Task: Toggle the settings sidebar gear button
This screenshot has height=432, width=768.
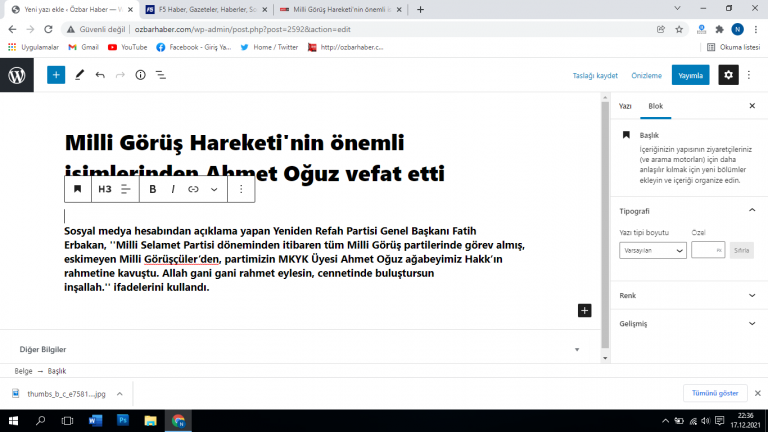Action: pos(729,75)
